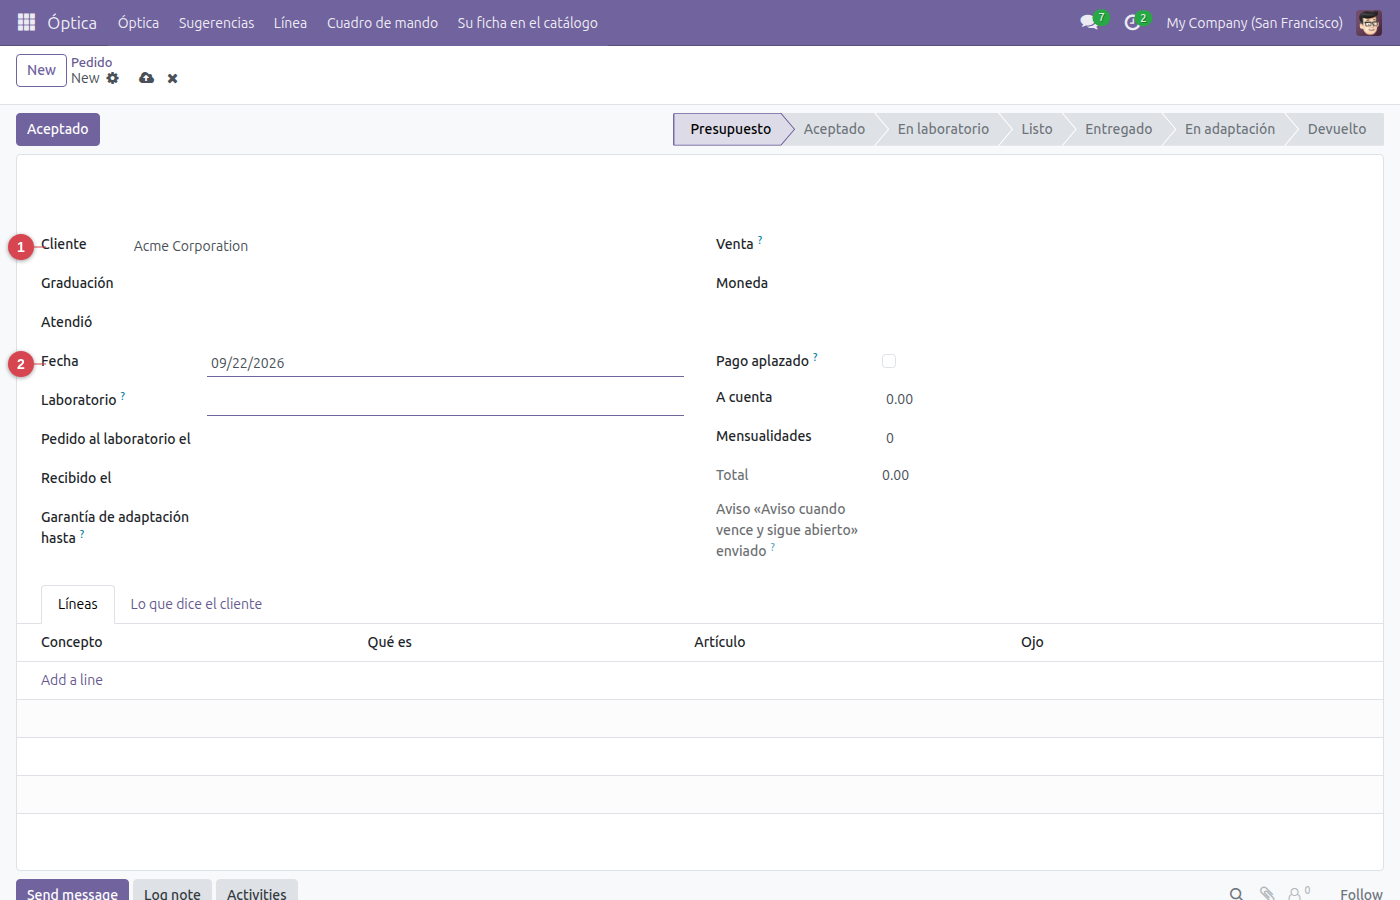Select the En adaptación status stage

[1230, 129]
